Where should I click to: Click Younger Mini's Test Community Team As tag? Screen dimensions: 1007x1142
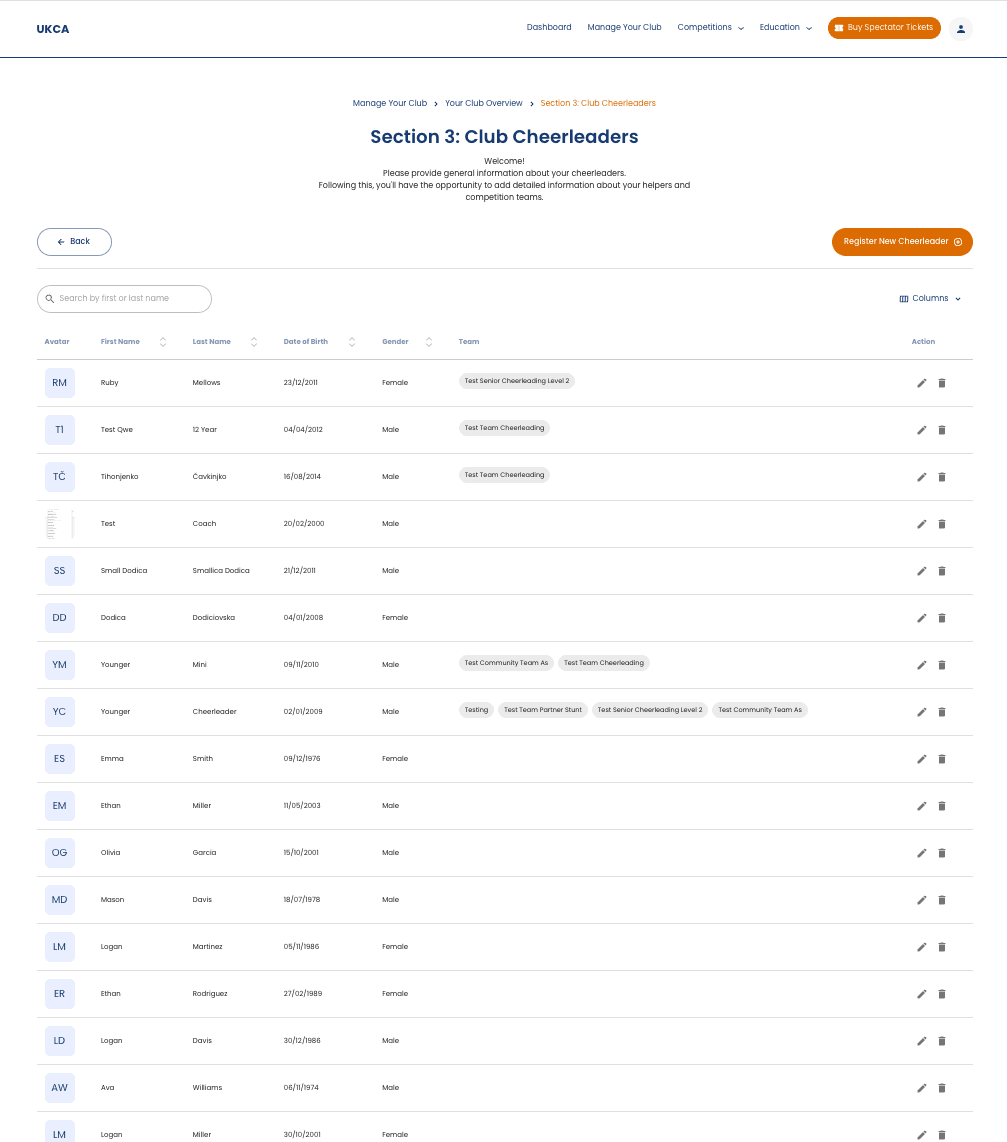pyautogui.click(x=506, y=663)
